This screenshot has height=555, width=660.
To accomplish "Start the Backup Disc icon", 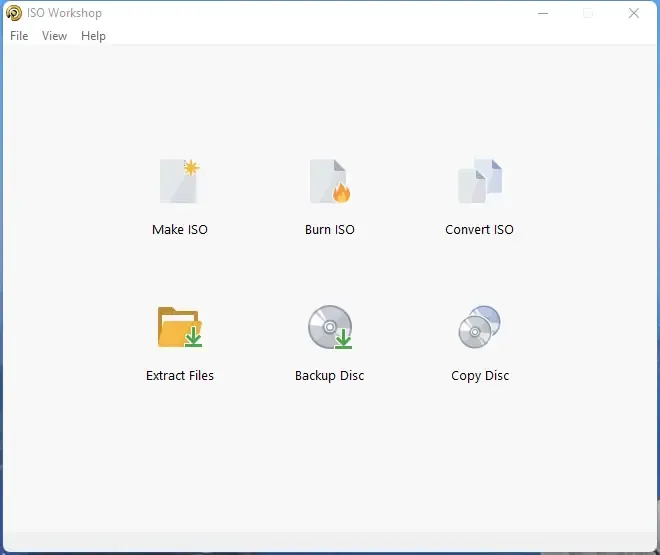I will tap(330, 327).
